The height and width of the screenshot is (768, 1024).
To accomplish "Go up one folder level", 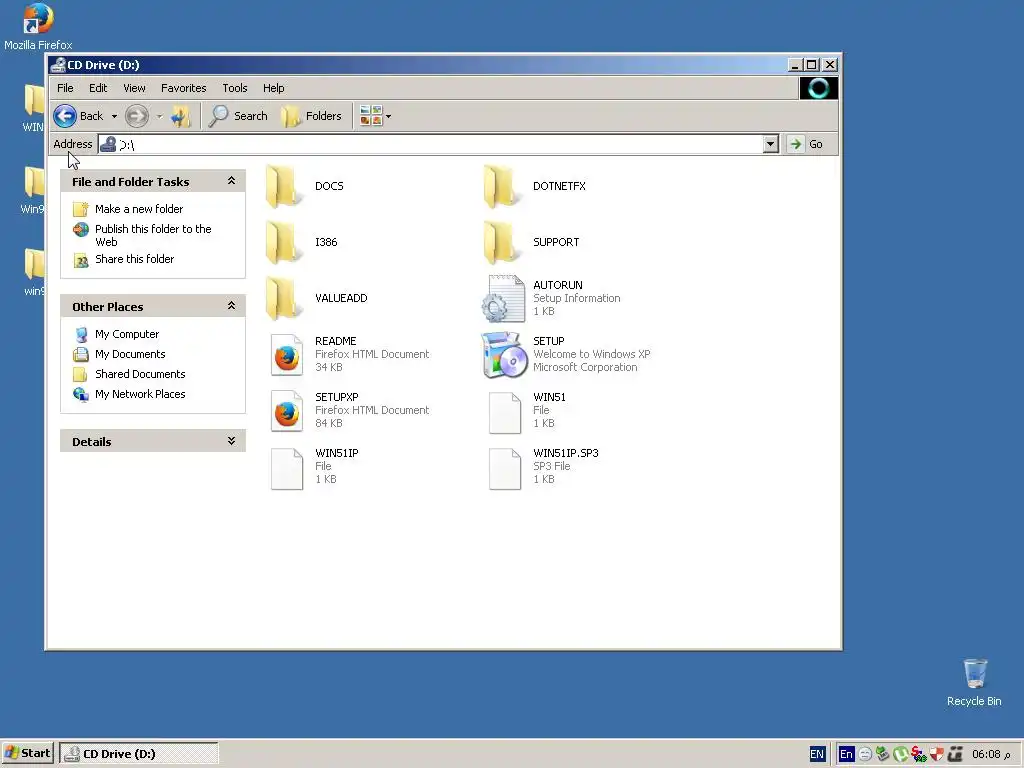I will coord(180,116).
